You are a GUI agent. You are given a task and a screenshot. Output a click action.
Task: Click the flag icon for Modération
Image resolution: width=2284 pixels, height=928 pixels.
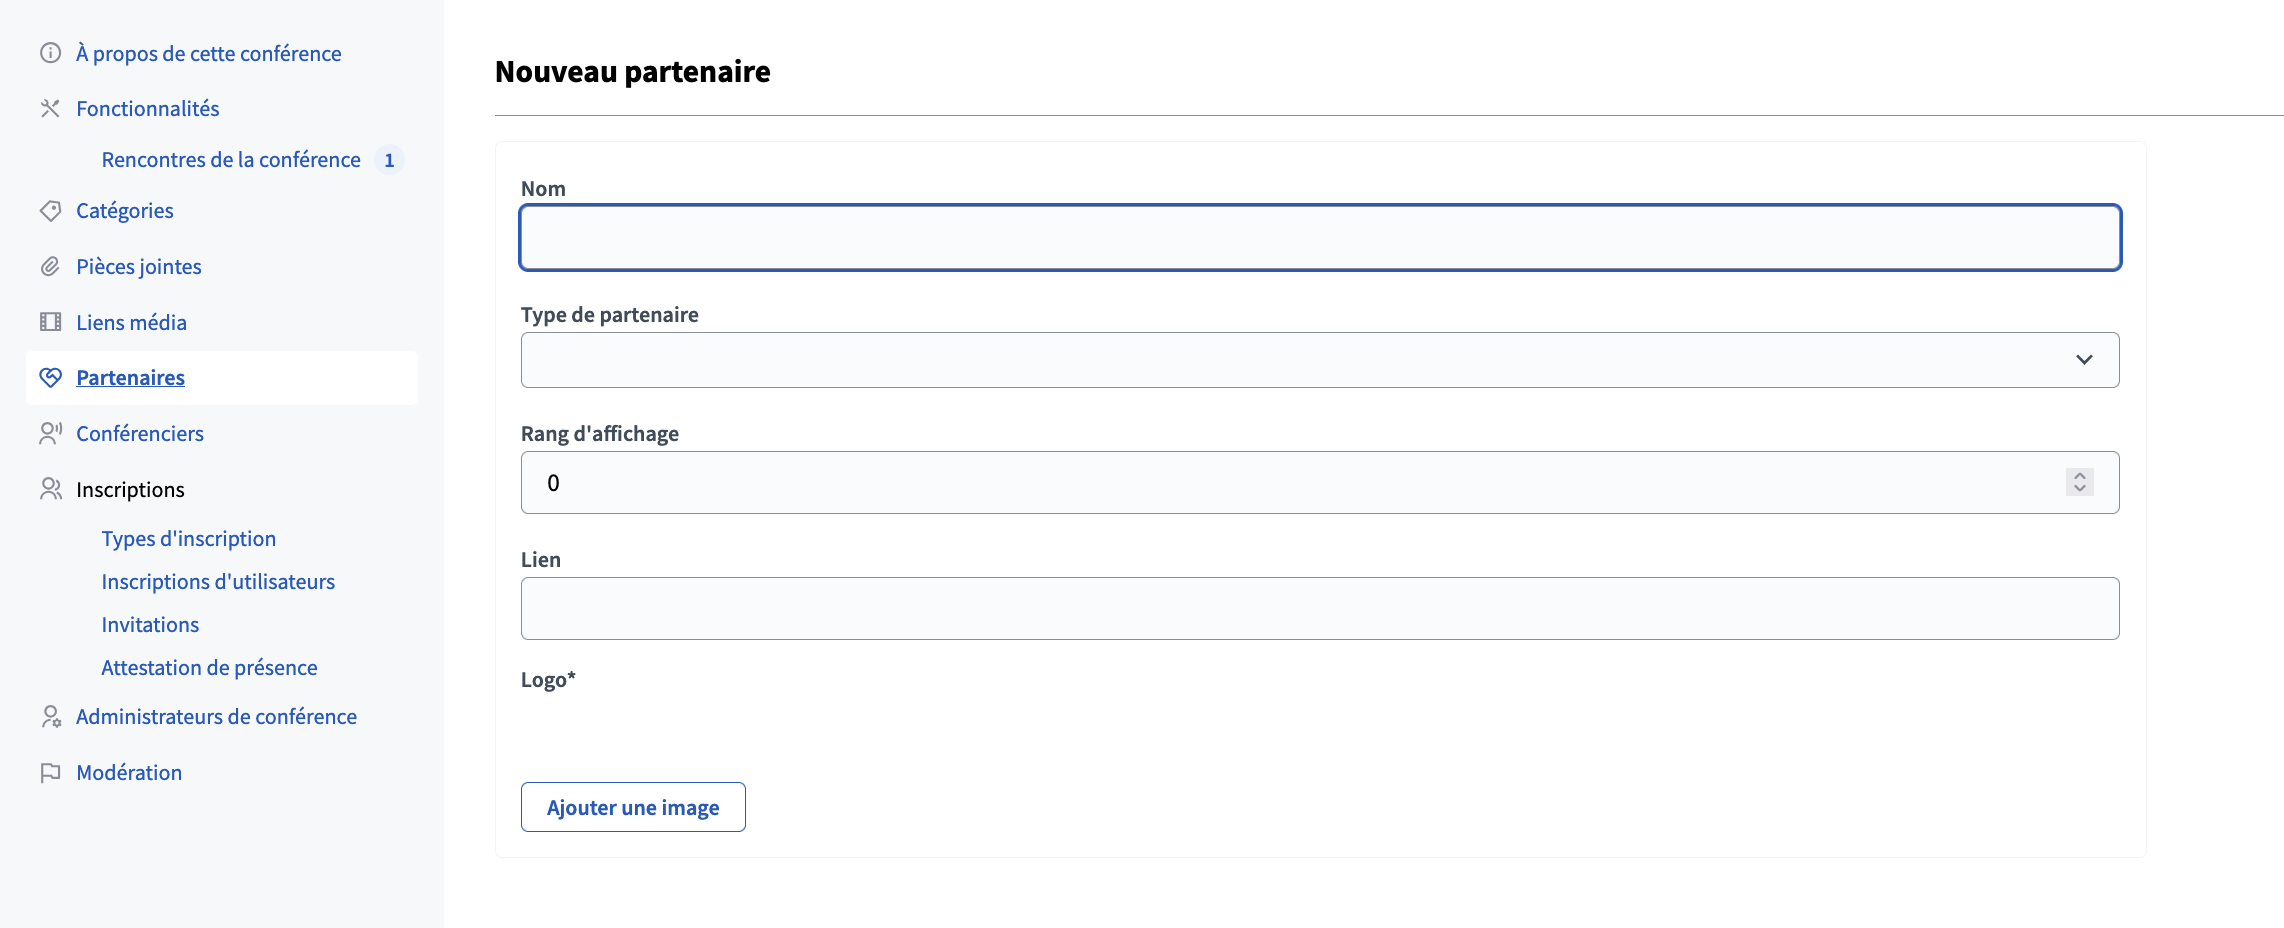[50, 773]
